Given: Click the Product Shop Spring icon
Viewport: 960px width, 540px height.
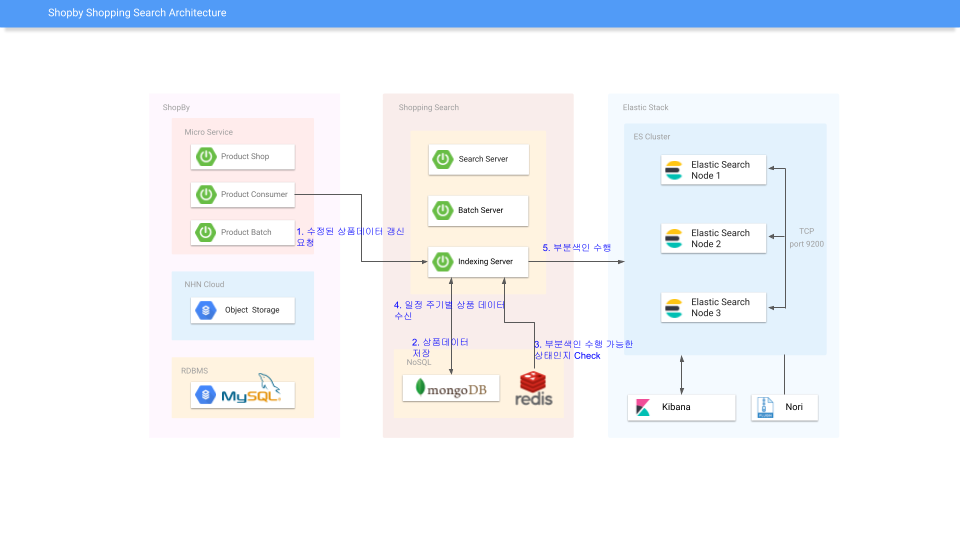Looking at the screenshot, I should pos(206,157).
